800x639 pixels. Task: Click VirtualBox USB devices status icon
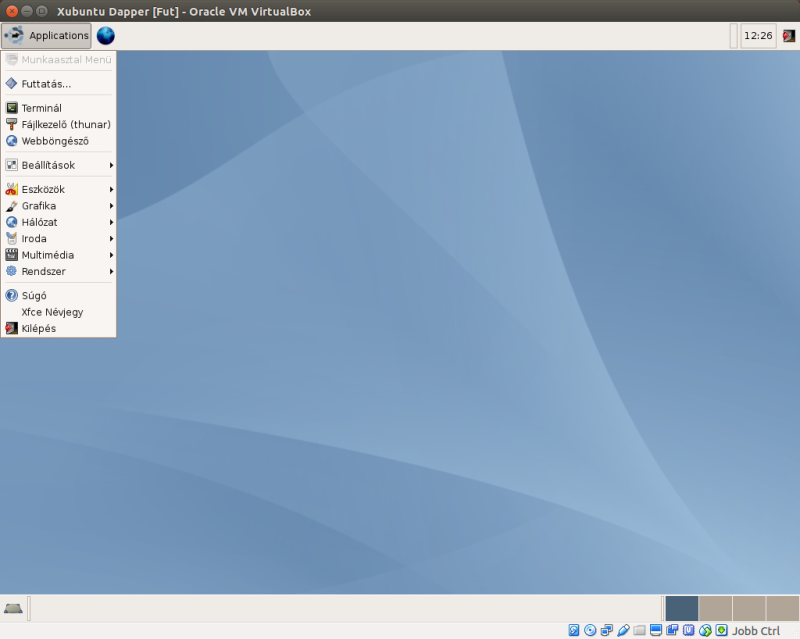[x=623, y=630]
